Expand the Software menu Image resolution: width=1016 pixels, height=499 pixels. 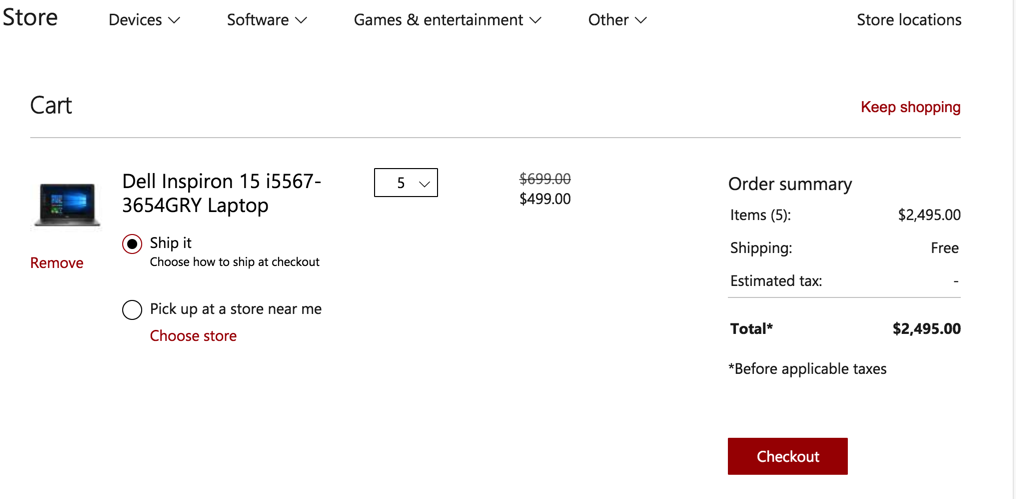pyautogui.click(x=266, y=20)
